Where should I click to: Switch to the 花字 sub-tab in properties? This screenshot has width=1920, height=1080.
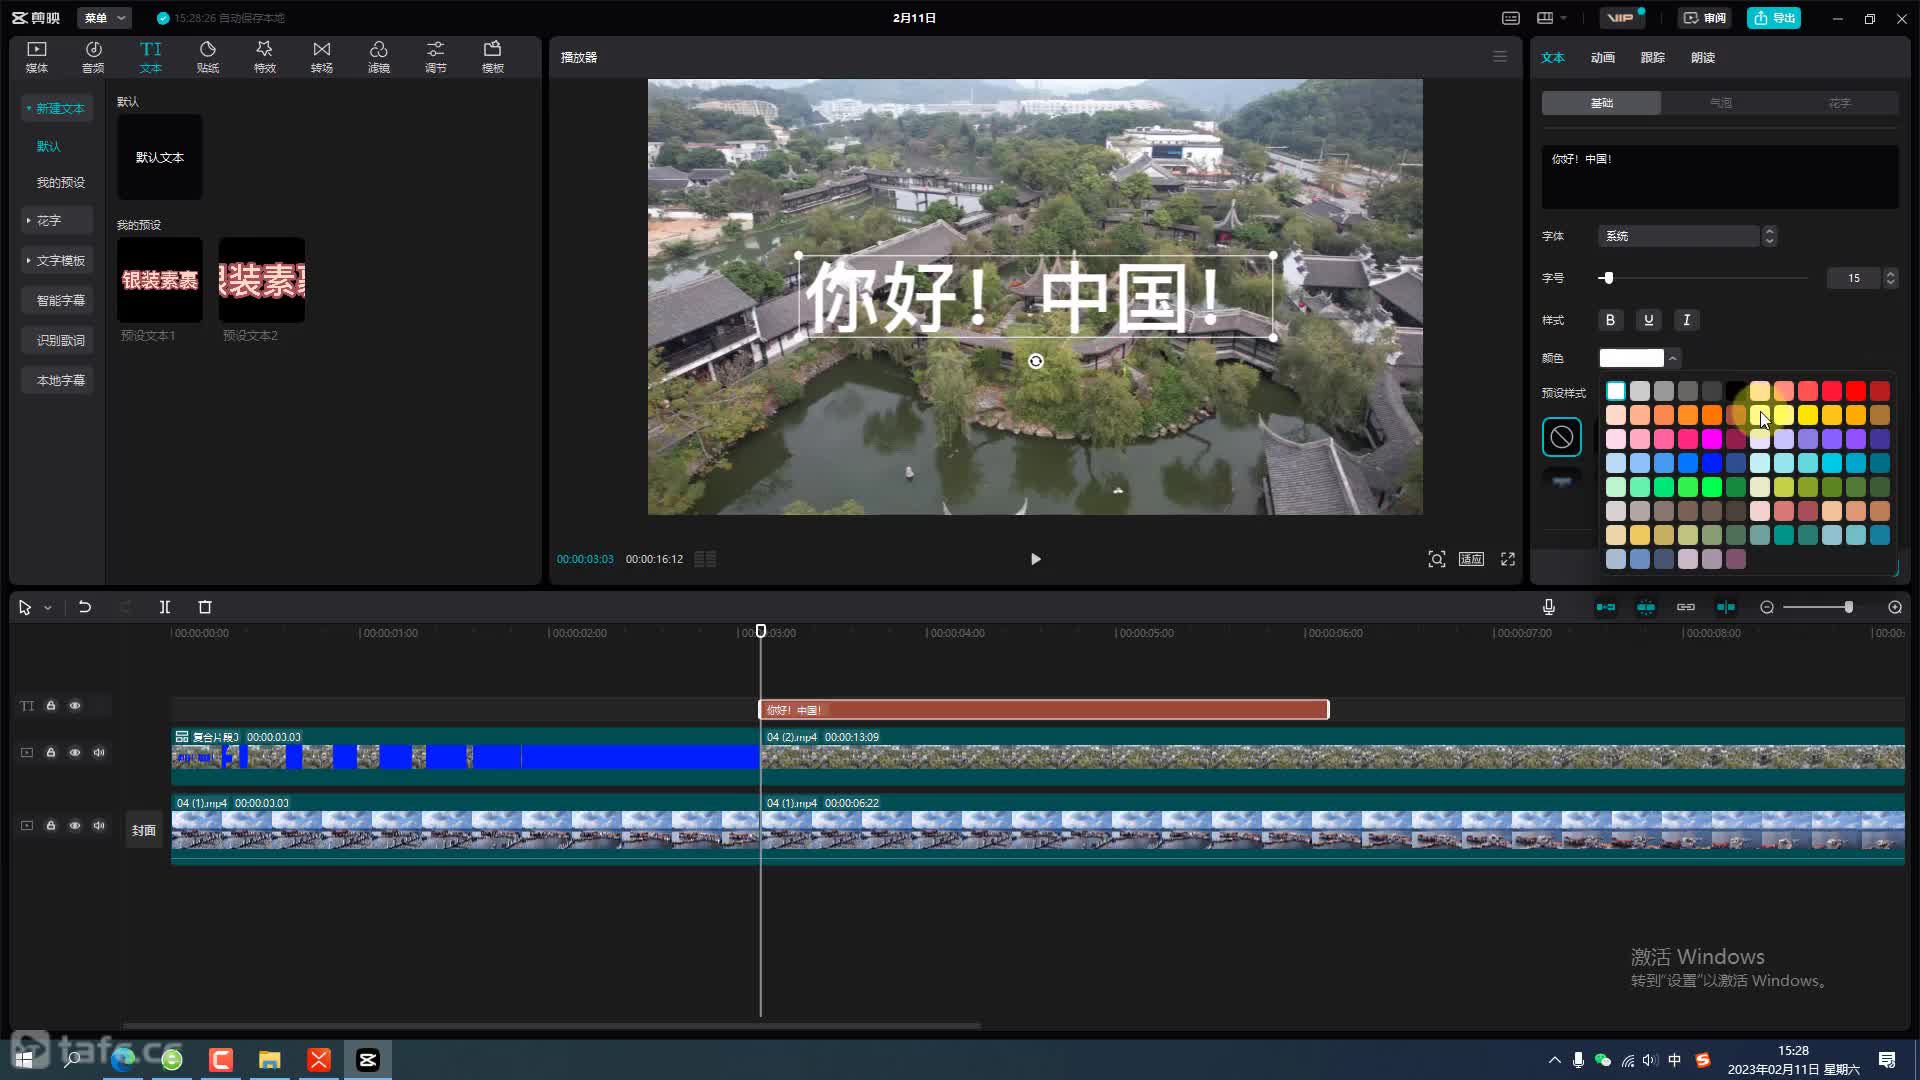1840,103
